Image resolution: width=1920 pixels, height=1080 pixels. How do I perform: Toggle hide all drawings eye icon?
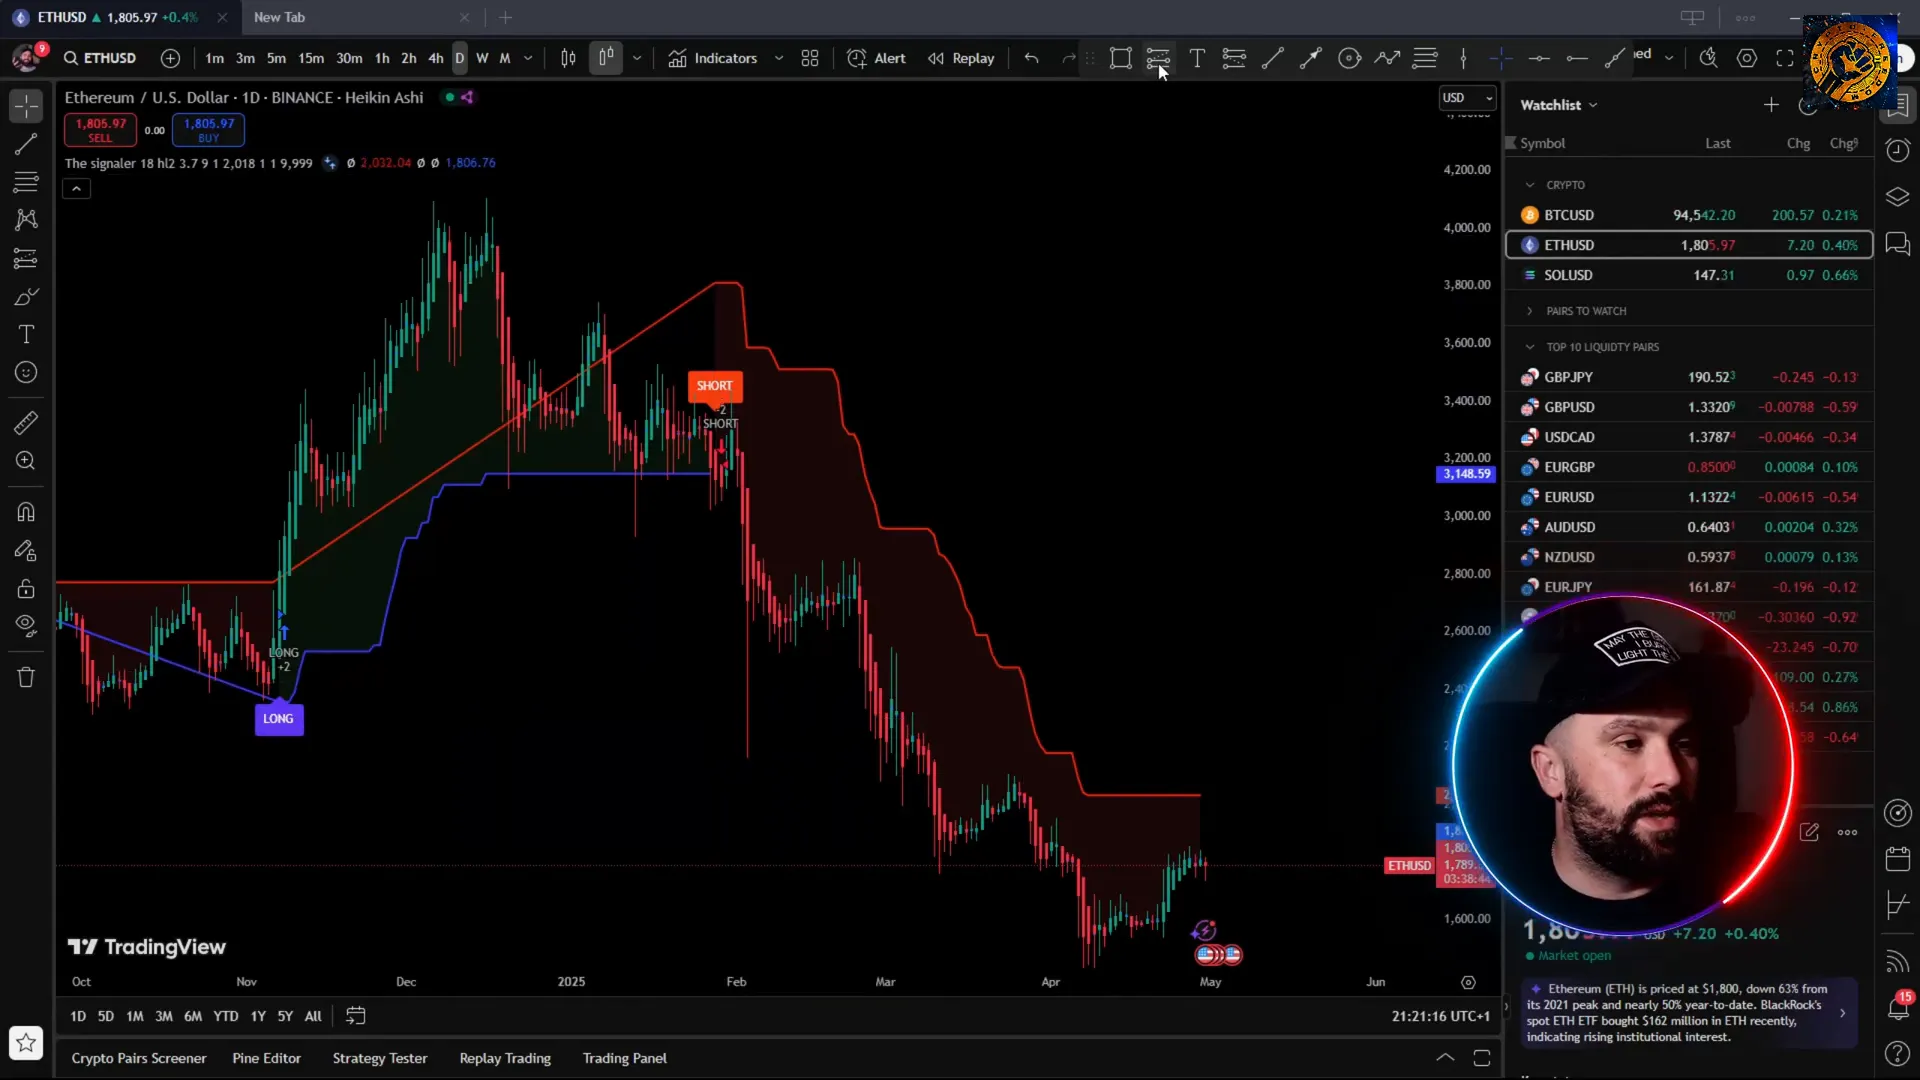[26, 626]
